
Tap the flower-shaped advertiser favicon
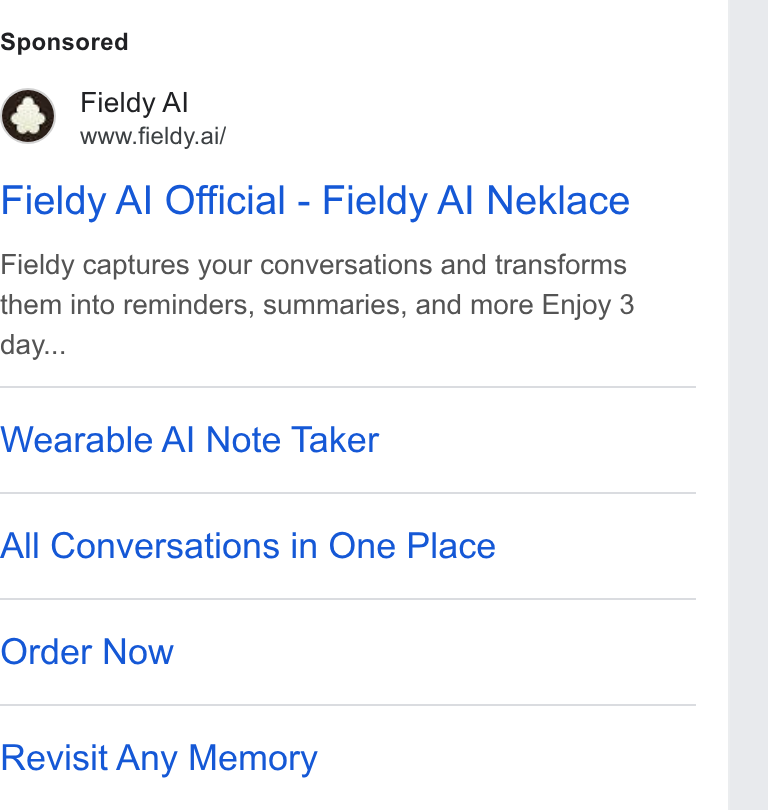point(28,116)
